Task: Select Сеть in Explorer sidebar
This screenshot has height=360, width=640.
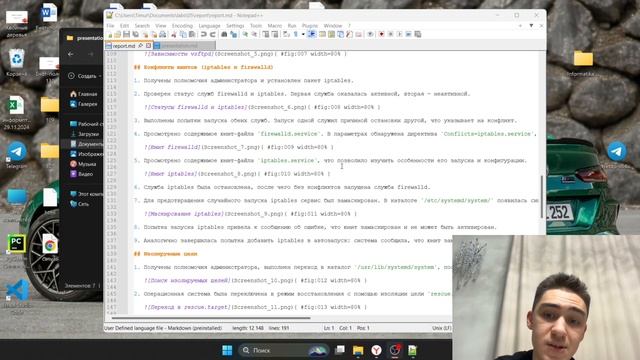Action: tap(80, 204)
